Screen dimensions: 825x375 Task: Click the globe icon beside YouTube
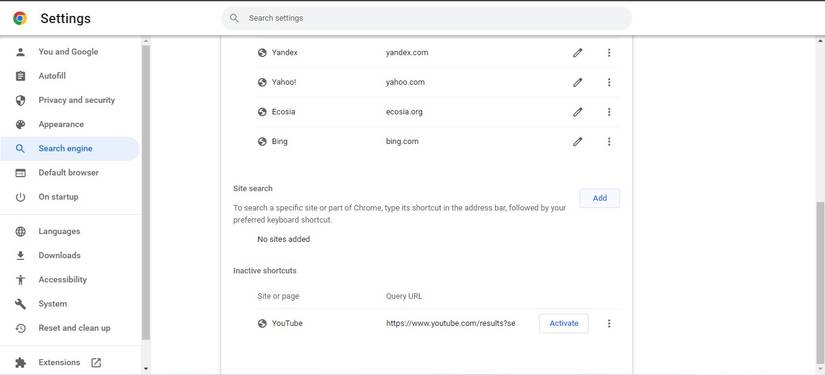coord(262,323)
